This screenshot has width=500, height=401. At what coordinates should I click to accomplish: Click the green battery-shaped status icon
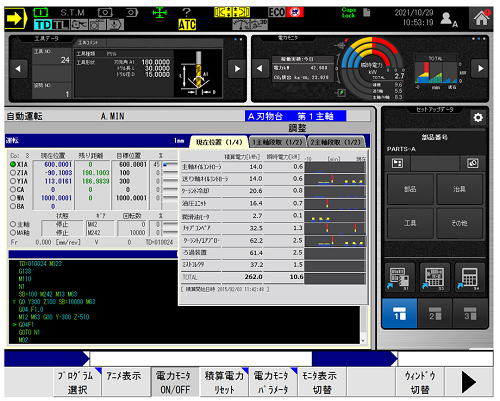[x=41, y=13]
